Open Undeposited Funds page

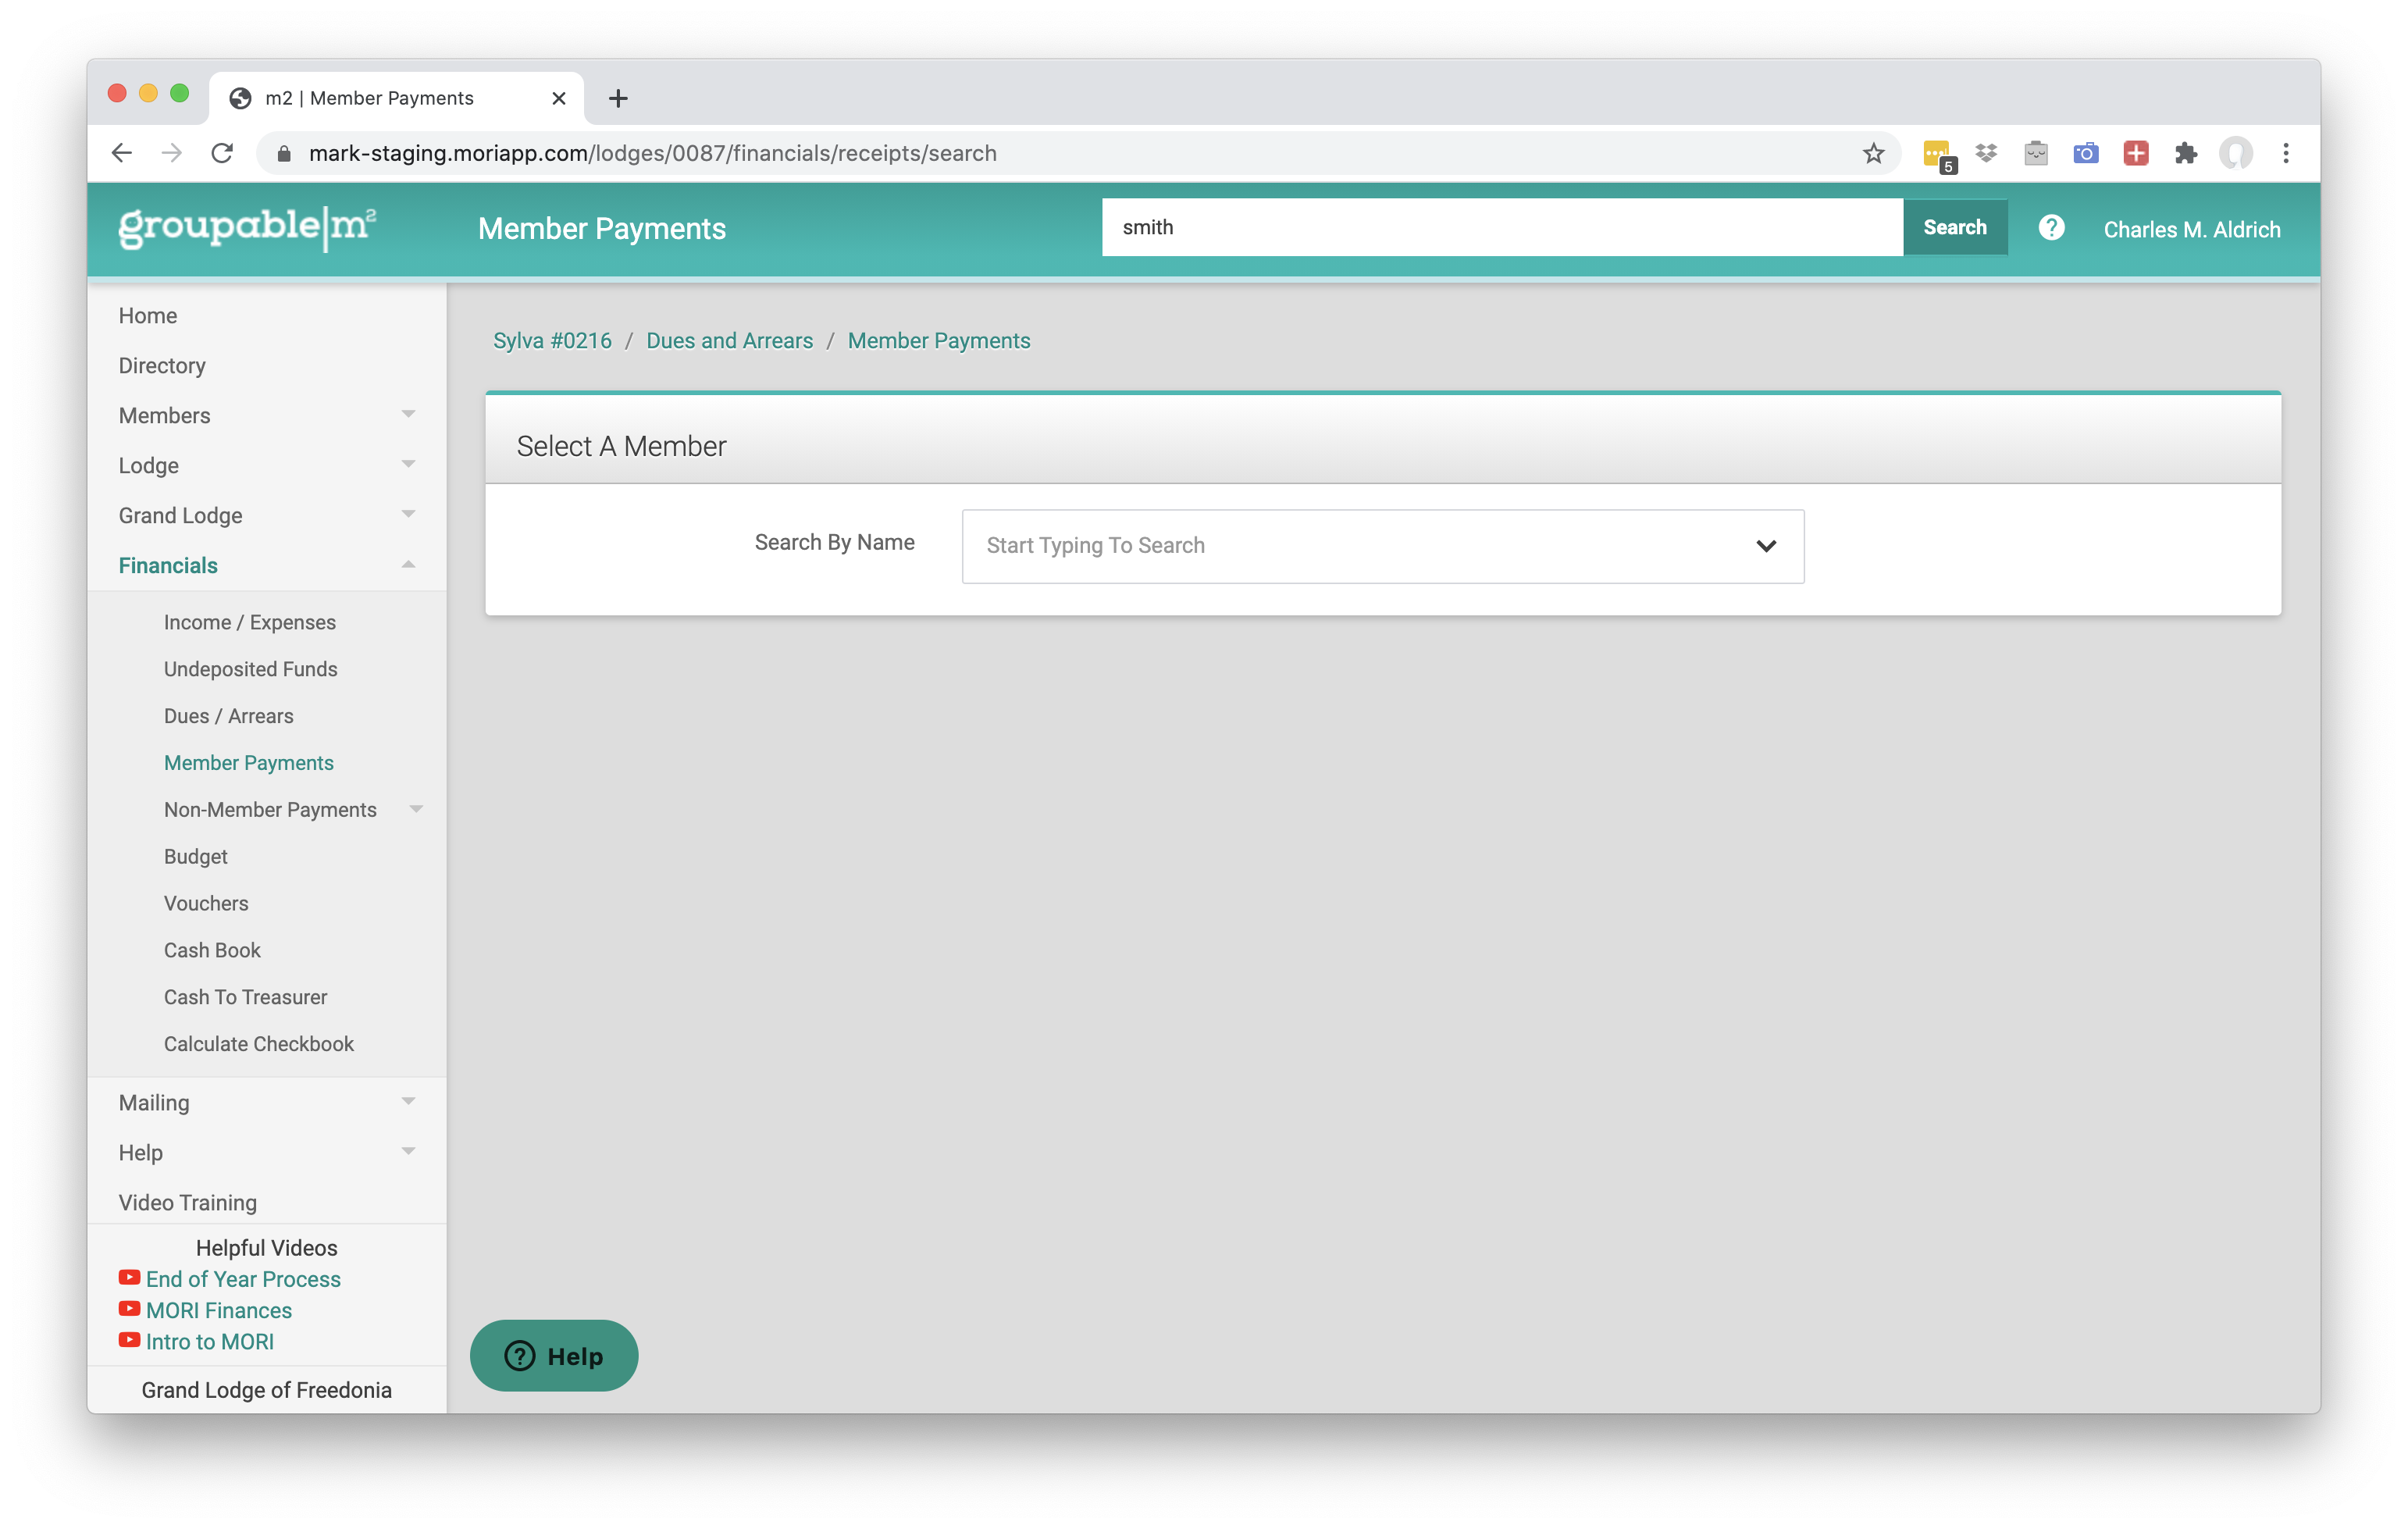[x=250, y=669]
